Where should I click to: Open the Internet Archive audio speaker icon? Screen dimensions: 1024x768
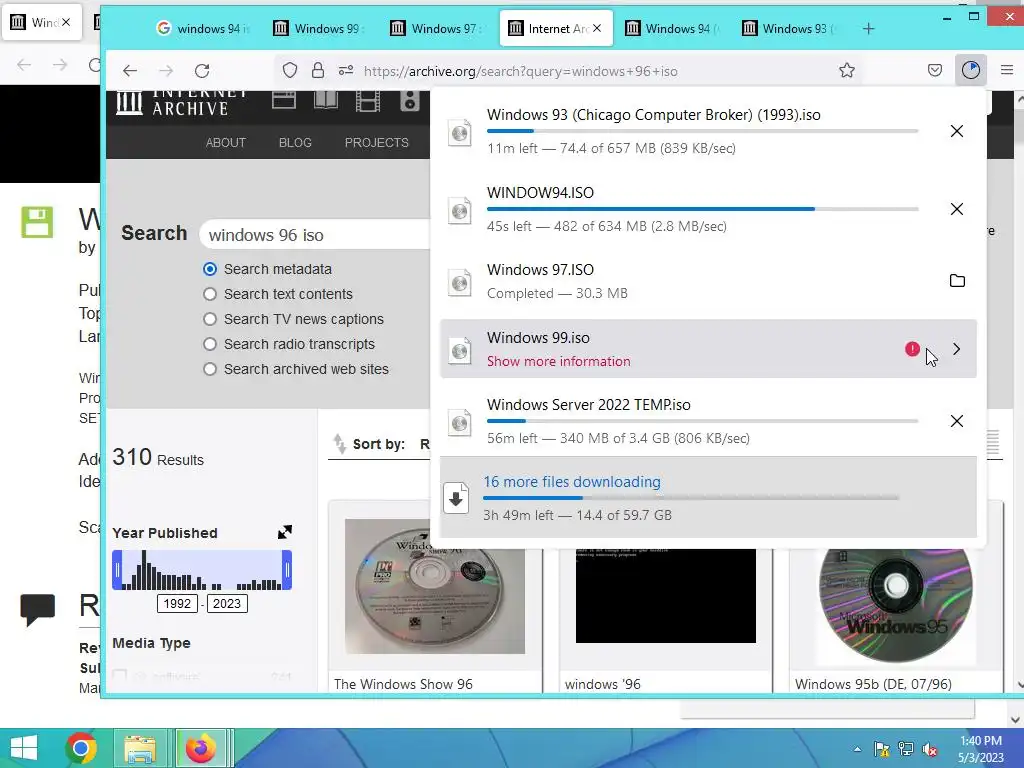[x=409, y=101]
